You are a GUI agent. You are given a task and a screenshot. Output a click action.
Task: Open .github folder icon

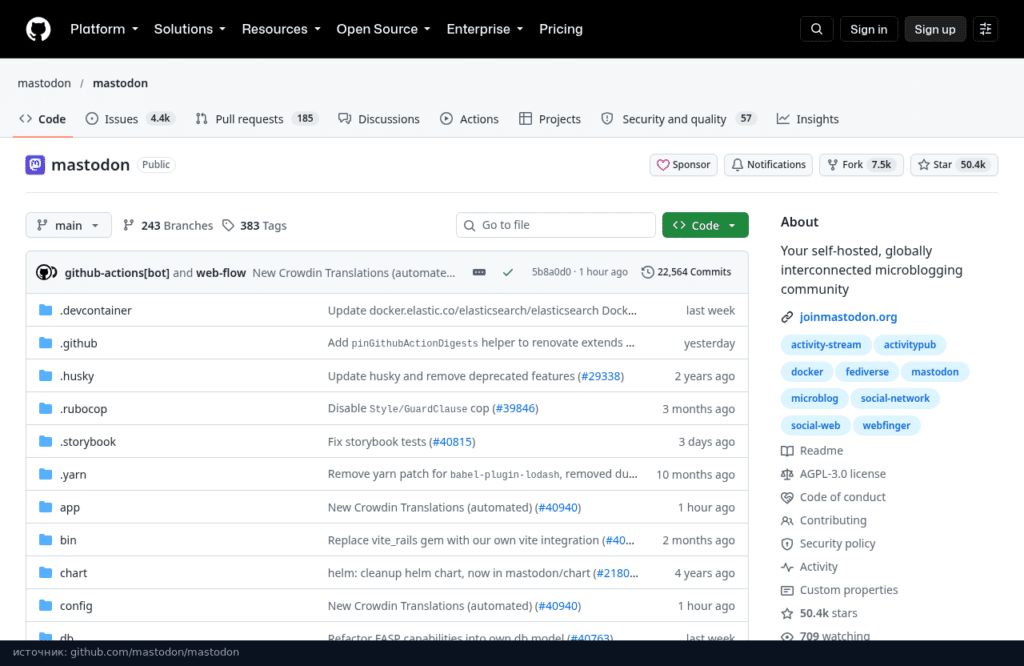point(45,343)
